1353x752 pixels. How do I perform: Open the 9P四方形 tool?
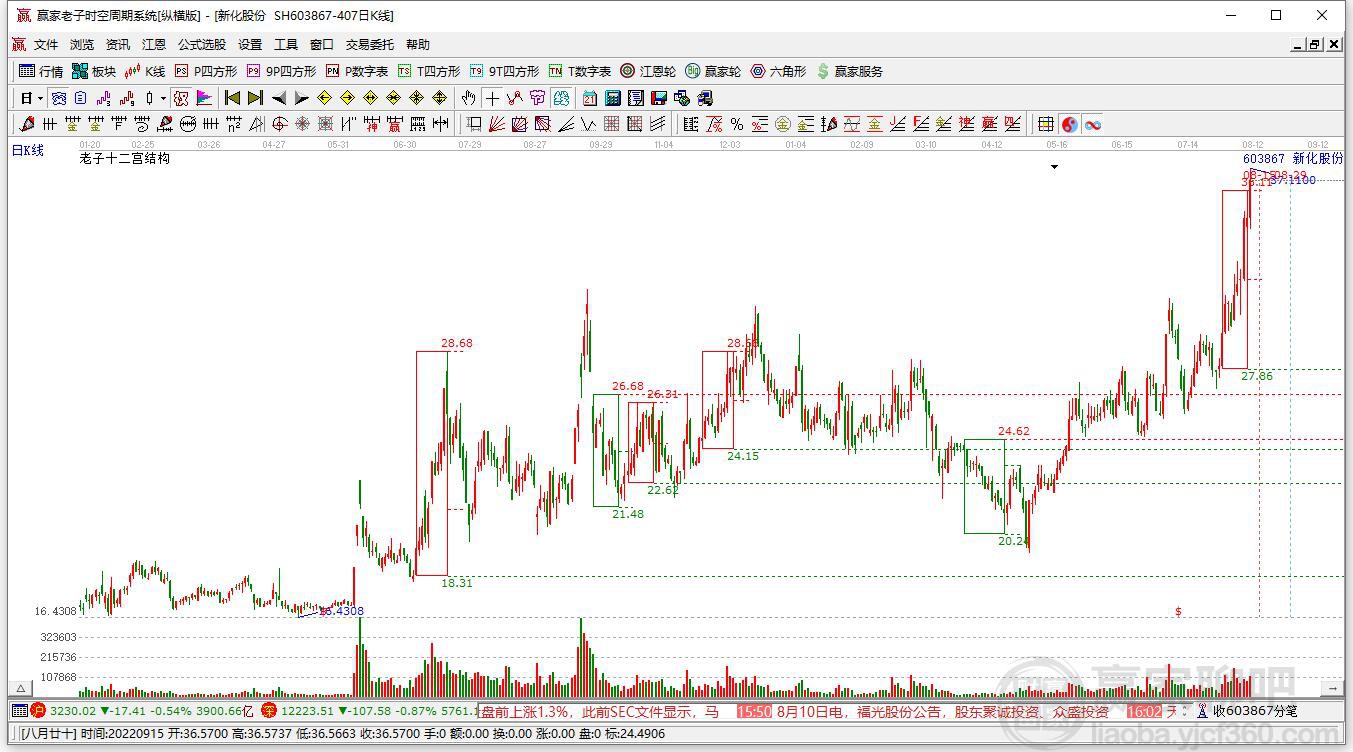pos(281,71)
